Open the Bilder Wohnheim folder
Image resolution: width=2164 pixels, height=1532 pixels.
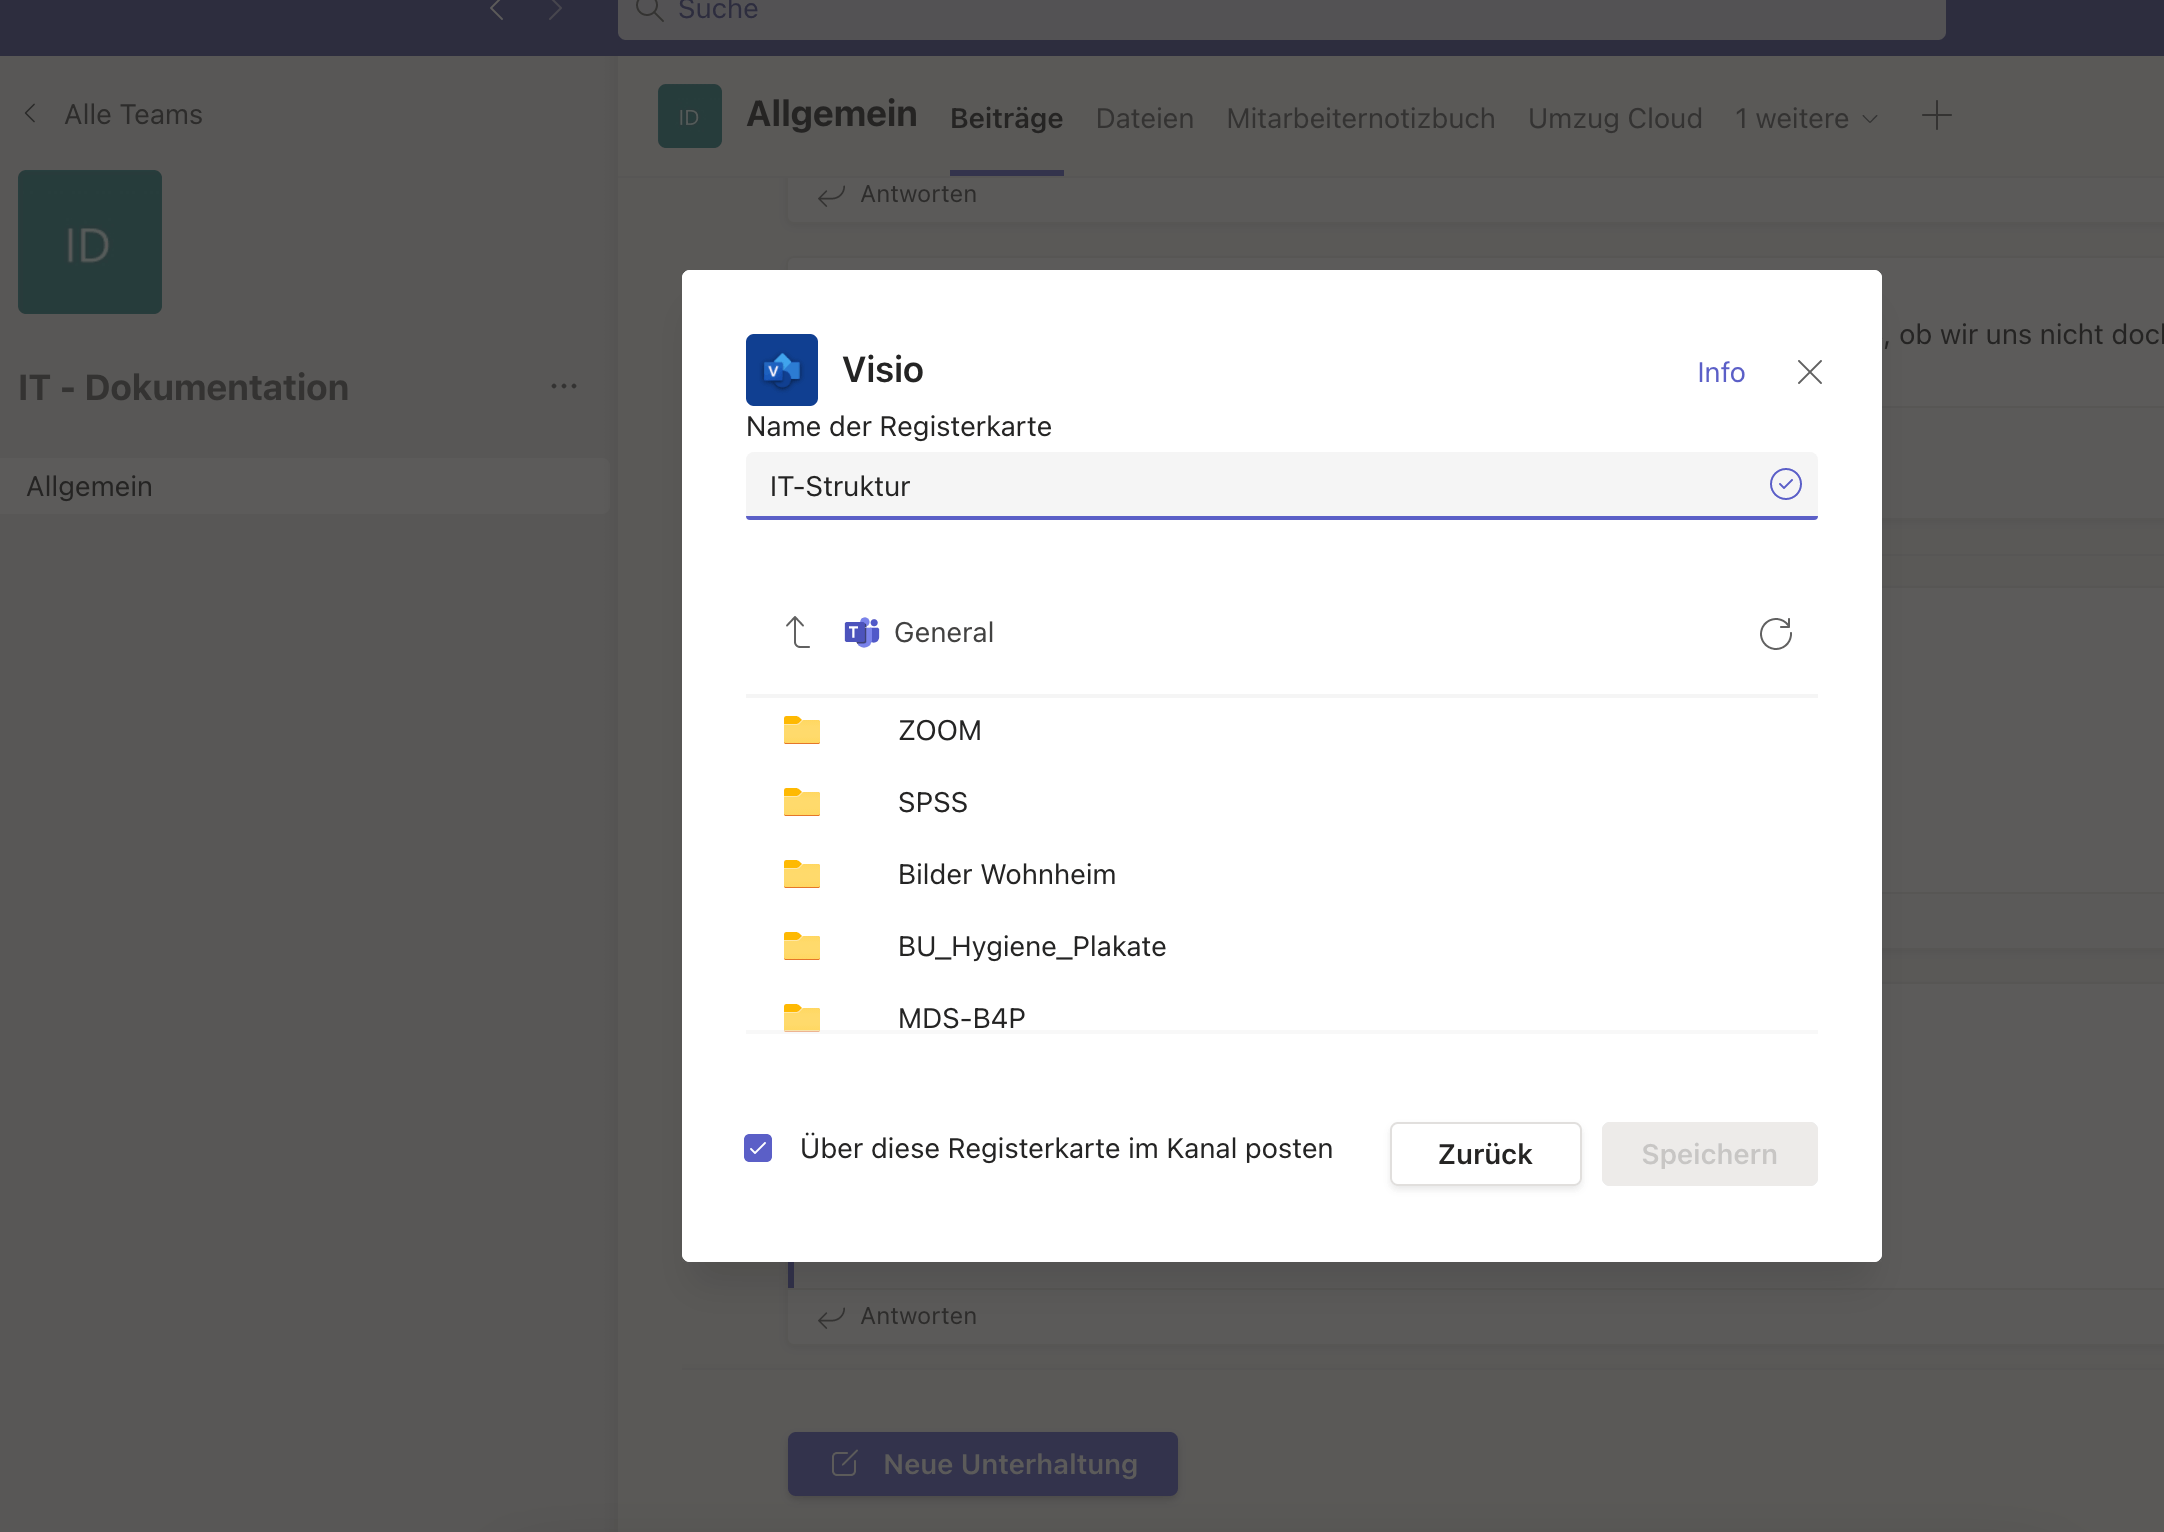click(1006, 875)
